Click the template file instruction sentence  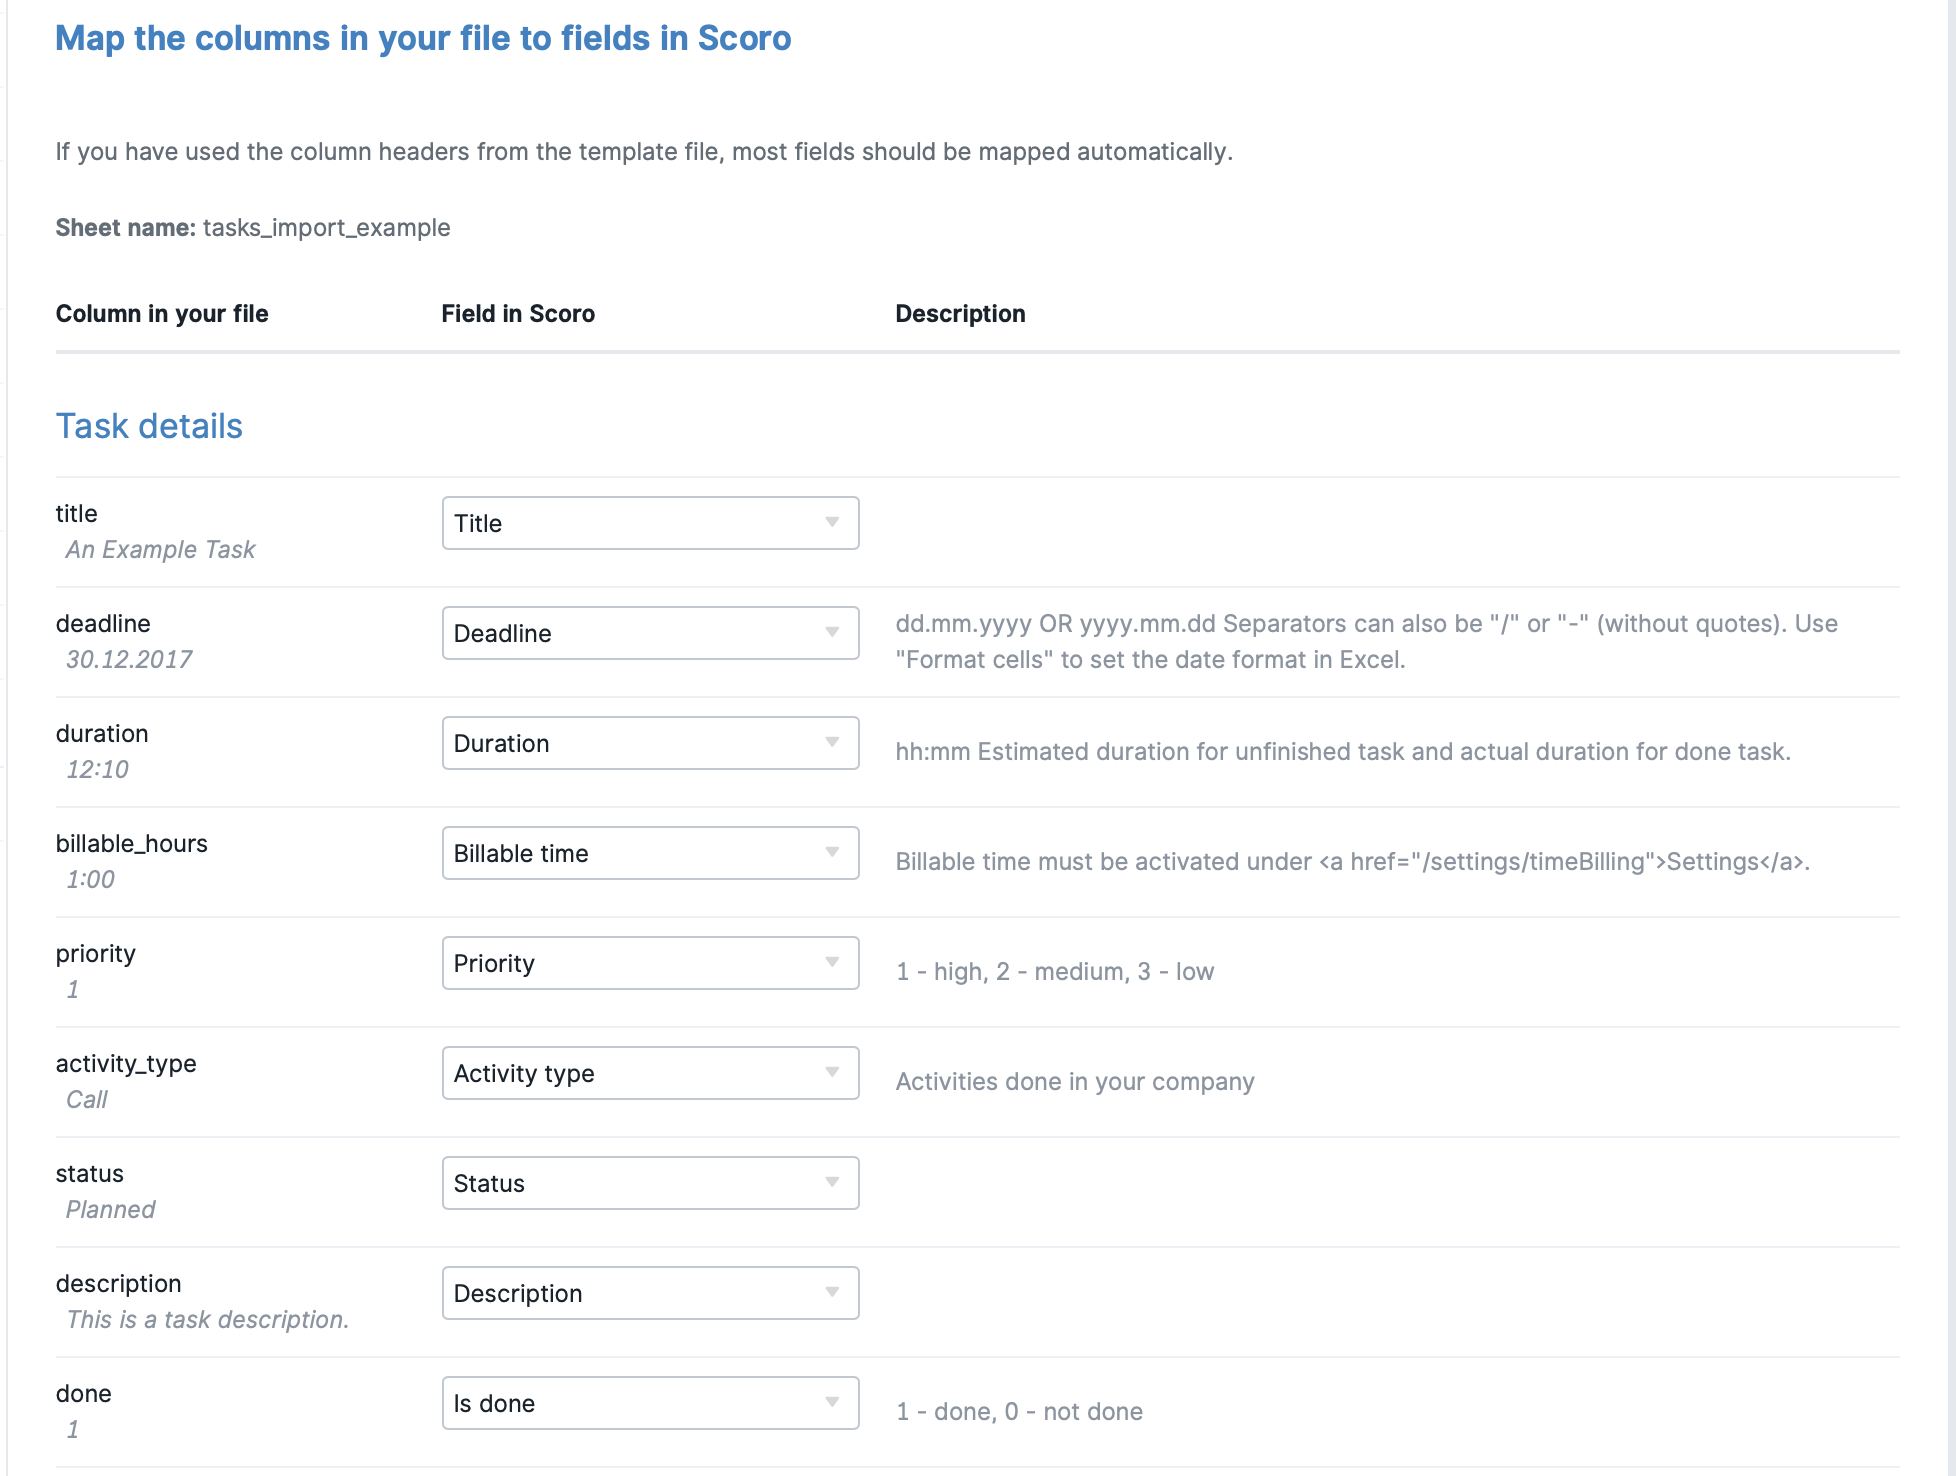point(644,152)
